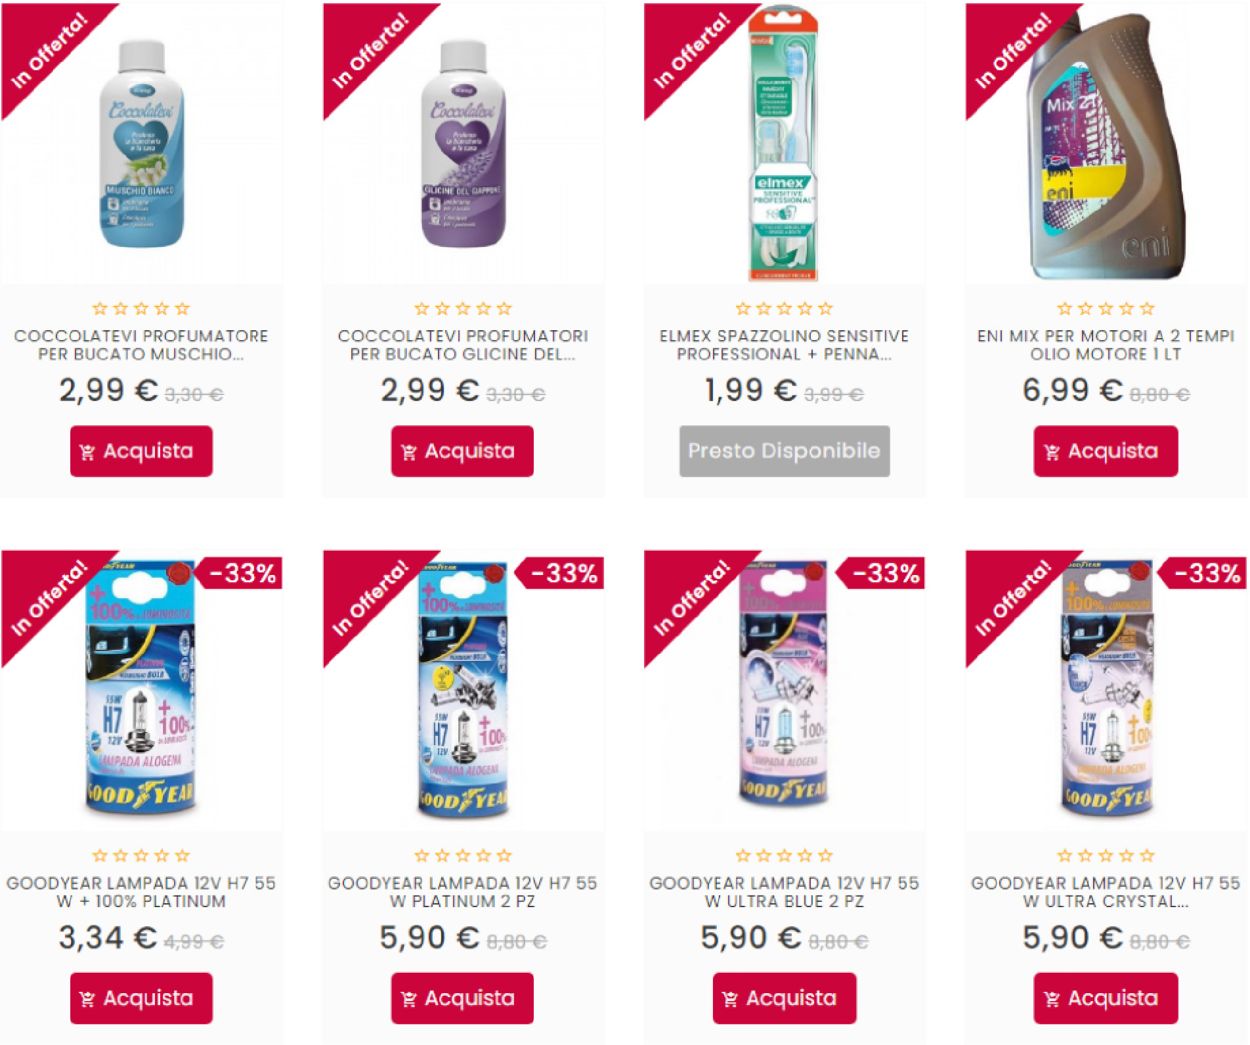This screenshot has width=1250, height=1045.
Task: Open the purple Coccolatevi Glicine bottle image
Action: (462, 144)
